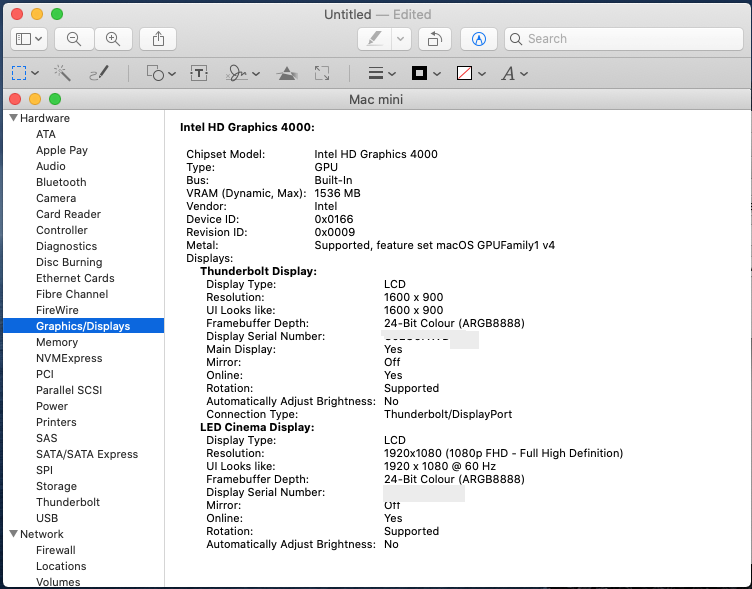Select Storage in the sidebar
This screenshot has height=589, width=752.
[x=57, y=486]
